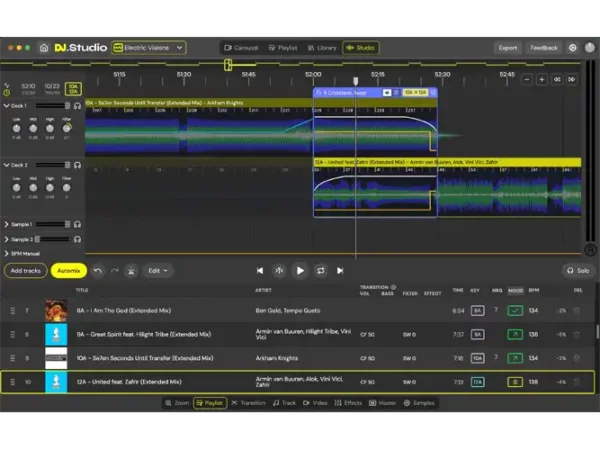Expand BPM Manual lane
This screenshot has height=450, width=600.
(x=7, y=253)
